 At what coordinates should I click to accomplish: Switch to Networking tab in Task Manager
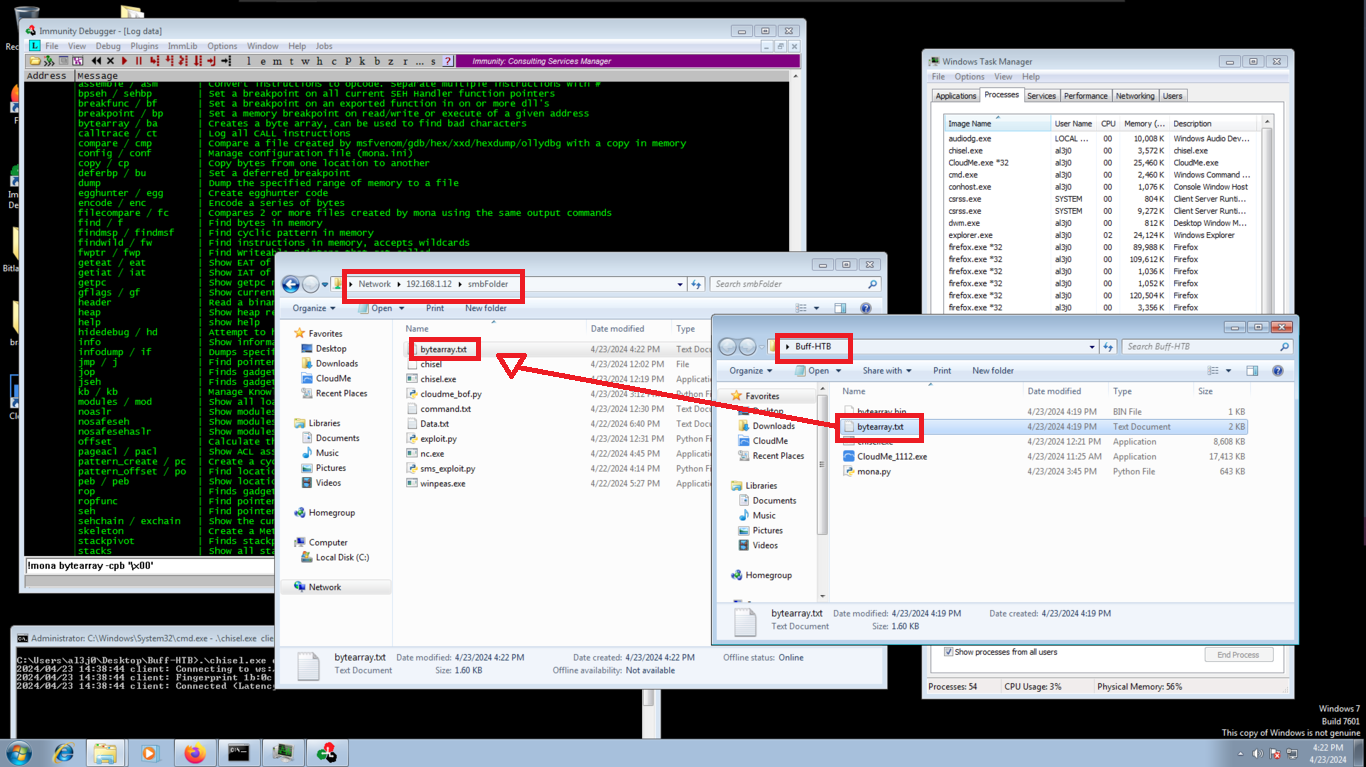pyautogui.click(x=1134, y=96)
